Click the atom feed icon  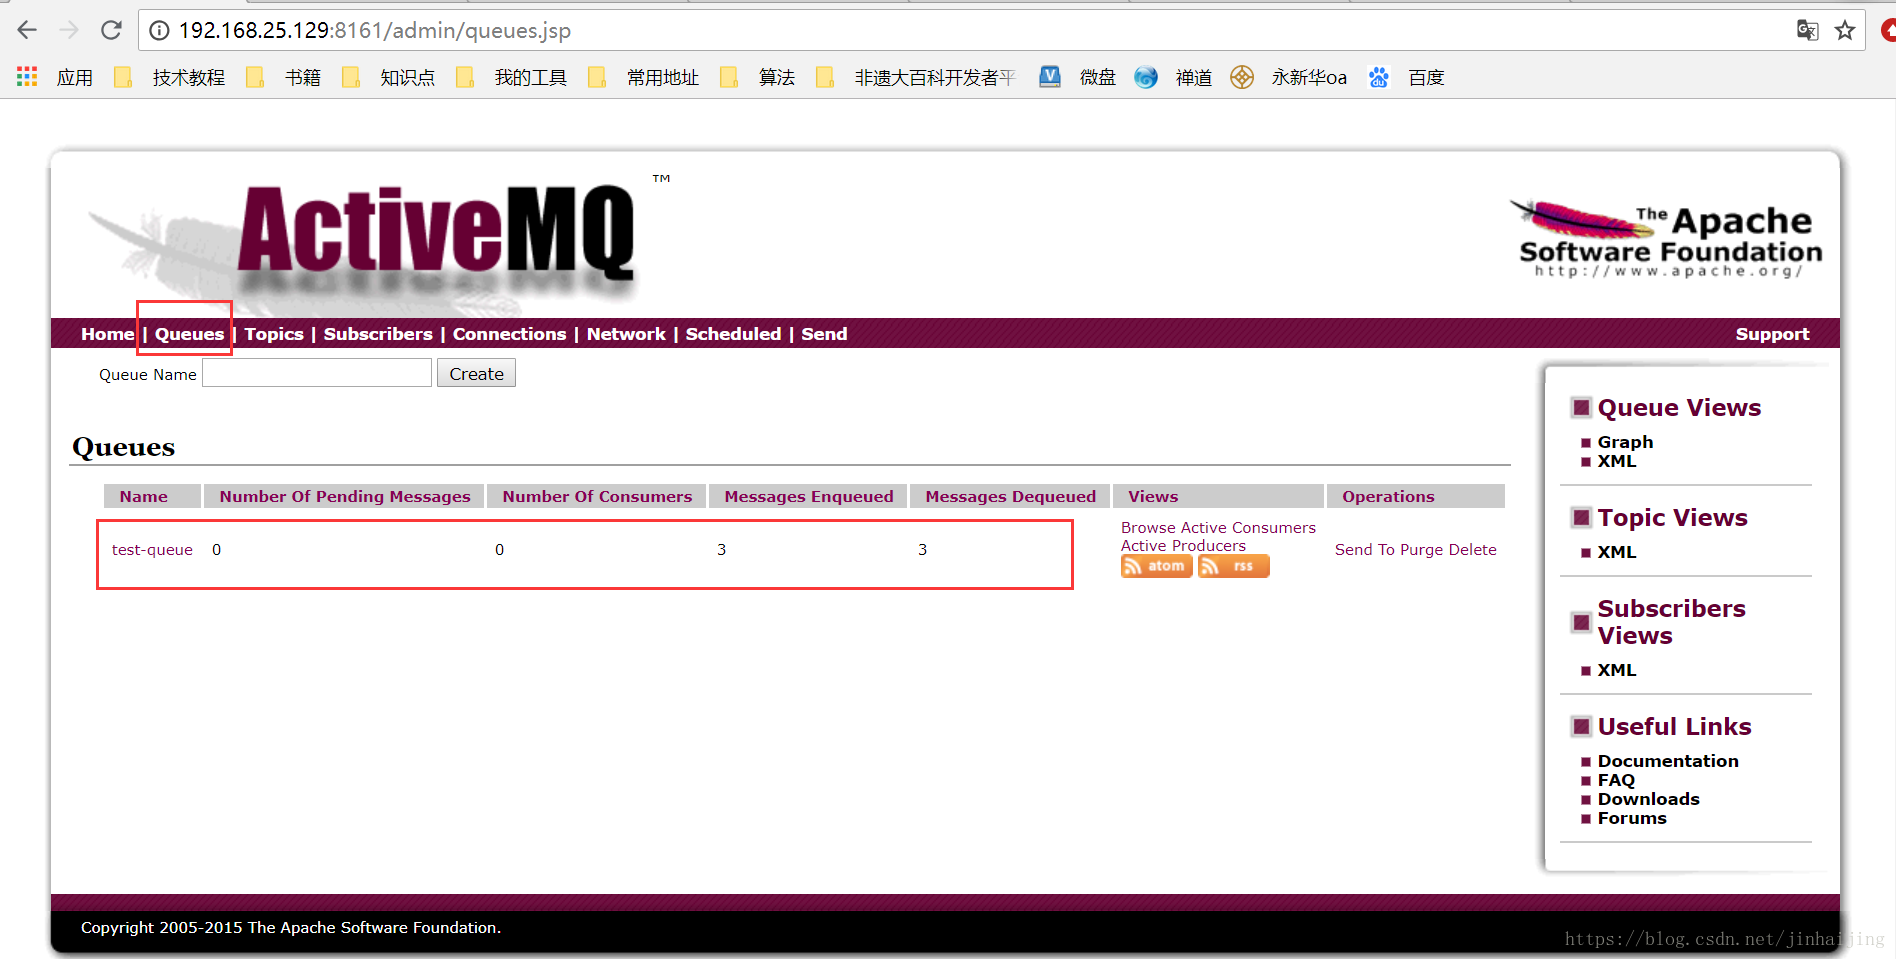coord(1156,566)
